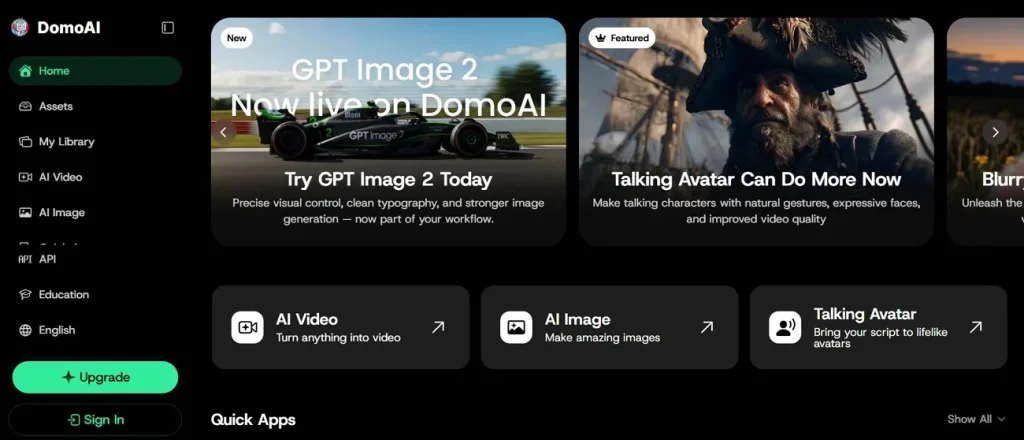Open the Talking Avatar pirate banner

(x=756, y=131)
